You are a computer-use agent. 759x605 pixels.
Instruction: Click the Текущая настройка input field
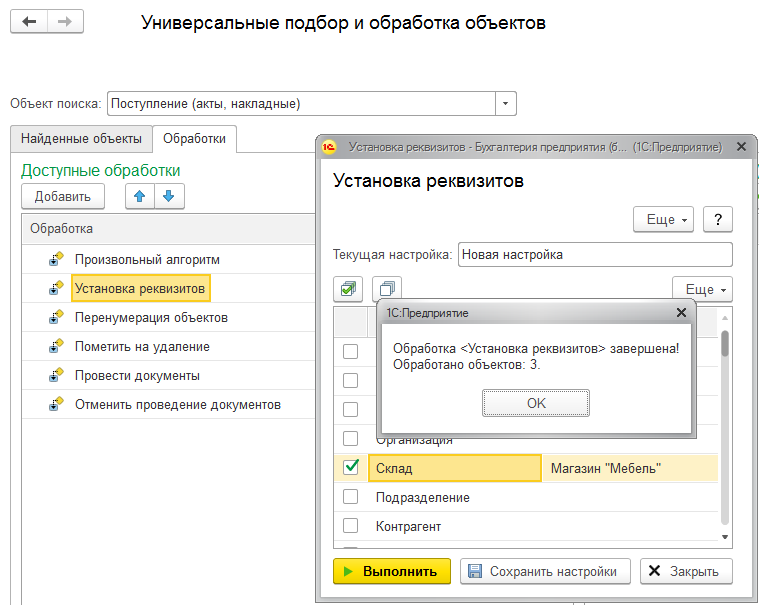(594, 254)
